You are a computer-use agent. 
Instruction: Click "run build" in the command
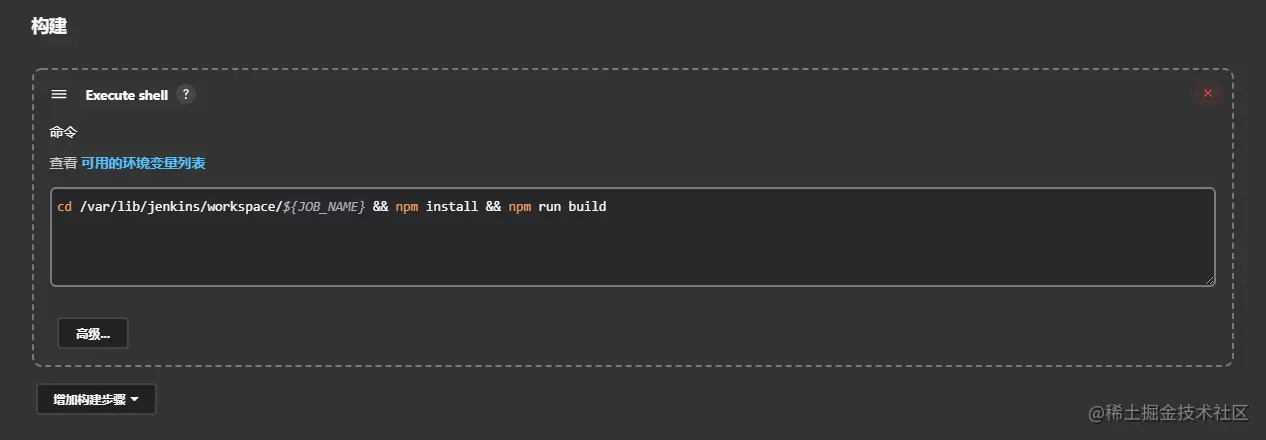[x=572, y=207]
